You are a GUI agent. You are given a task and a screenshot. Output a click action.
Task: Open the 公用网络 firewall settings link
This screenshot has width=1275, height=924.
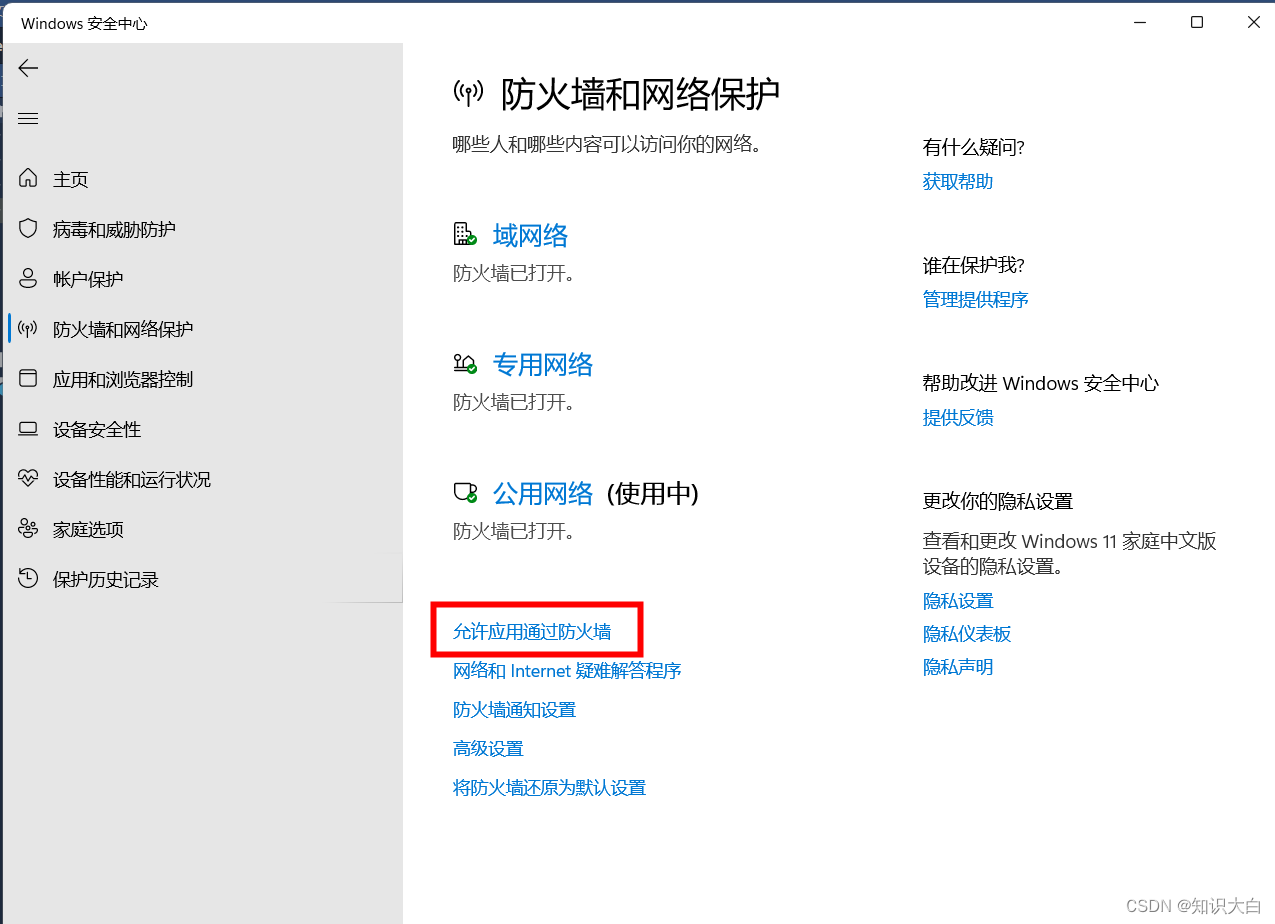tap(543, 494)
